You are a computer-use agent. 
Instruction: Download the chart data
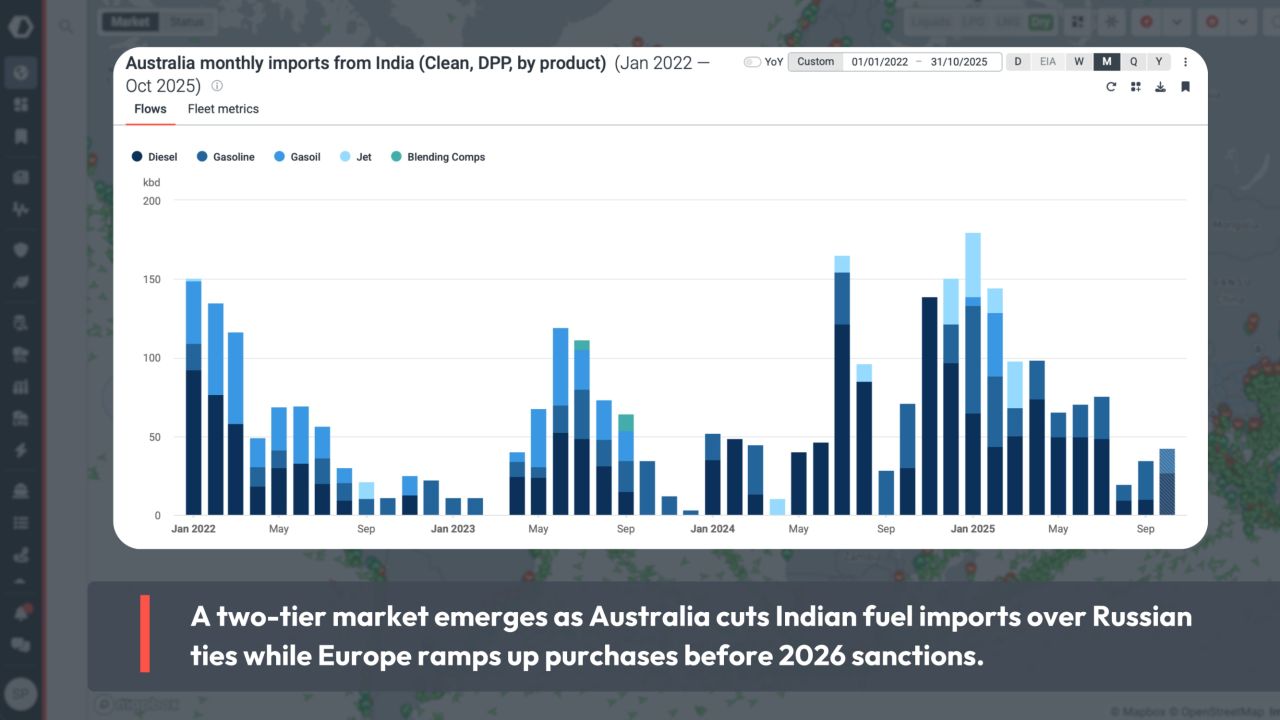(x=1160, y=87)
